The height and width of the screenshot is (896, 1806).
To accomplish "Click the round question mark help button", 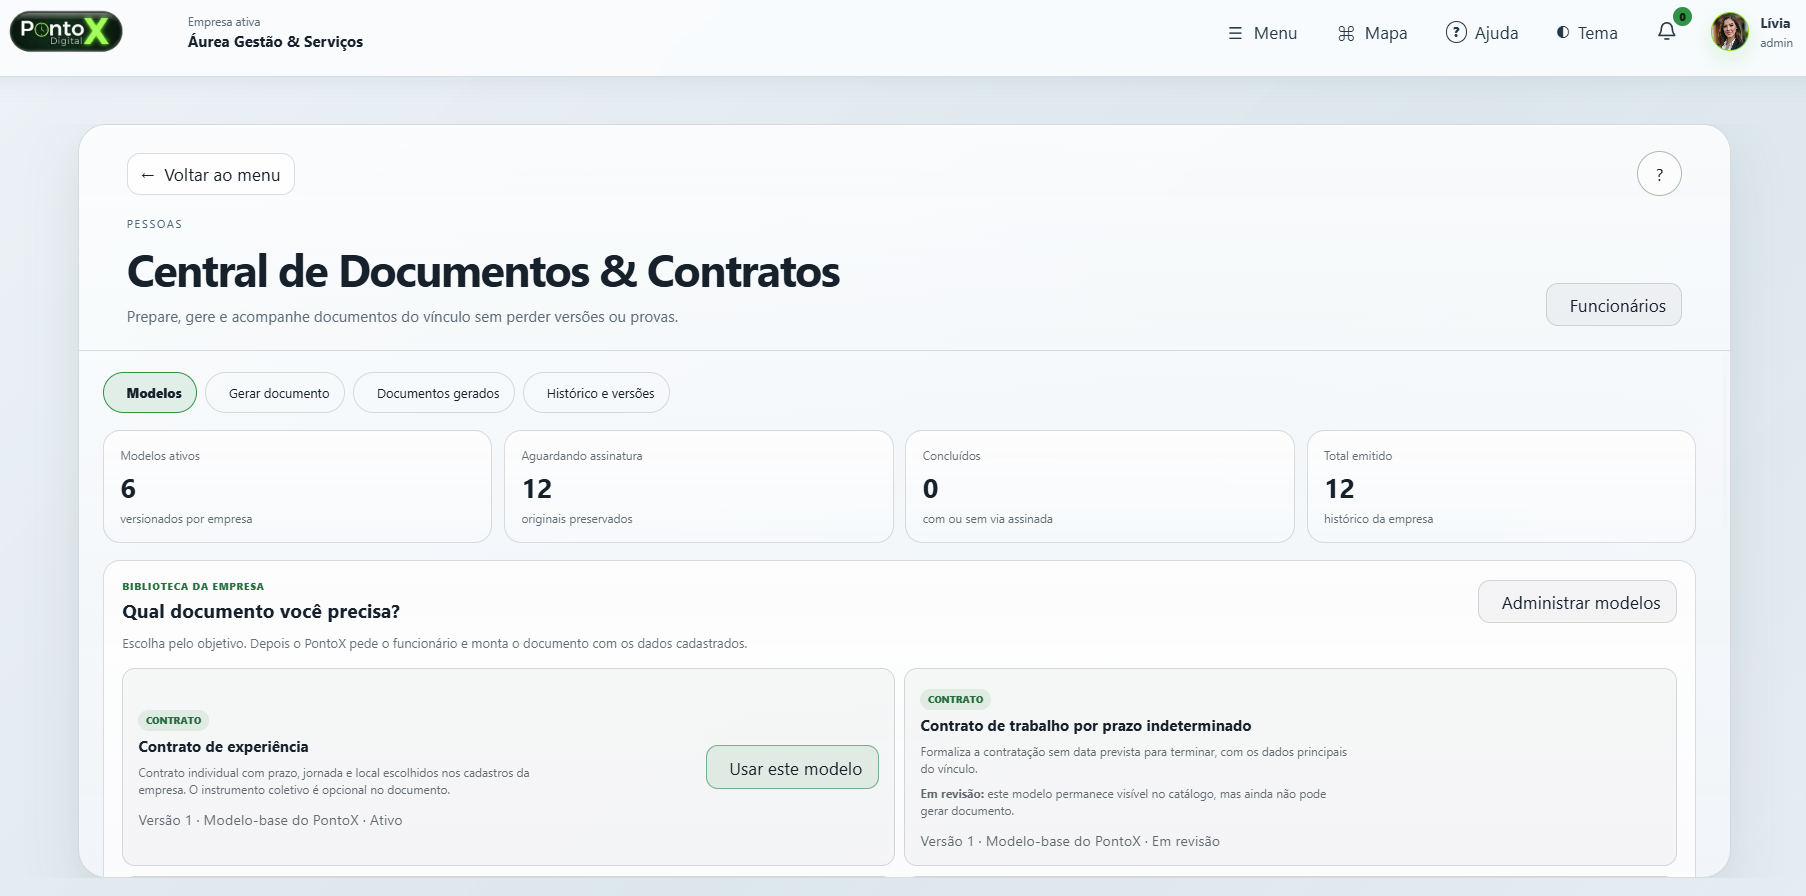I will [1659, 174].
